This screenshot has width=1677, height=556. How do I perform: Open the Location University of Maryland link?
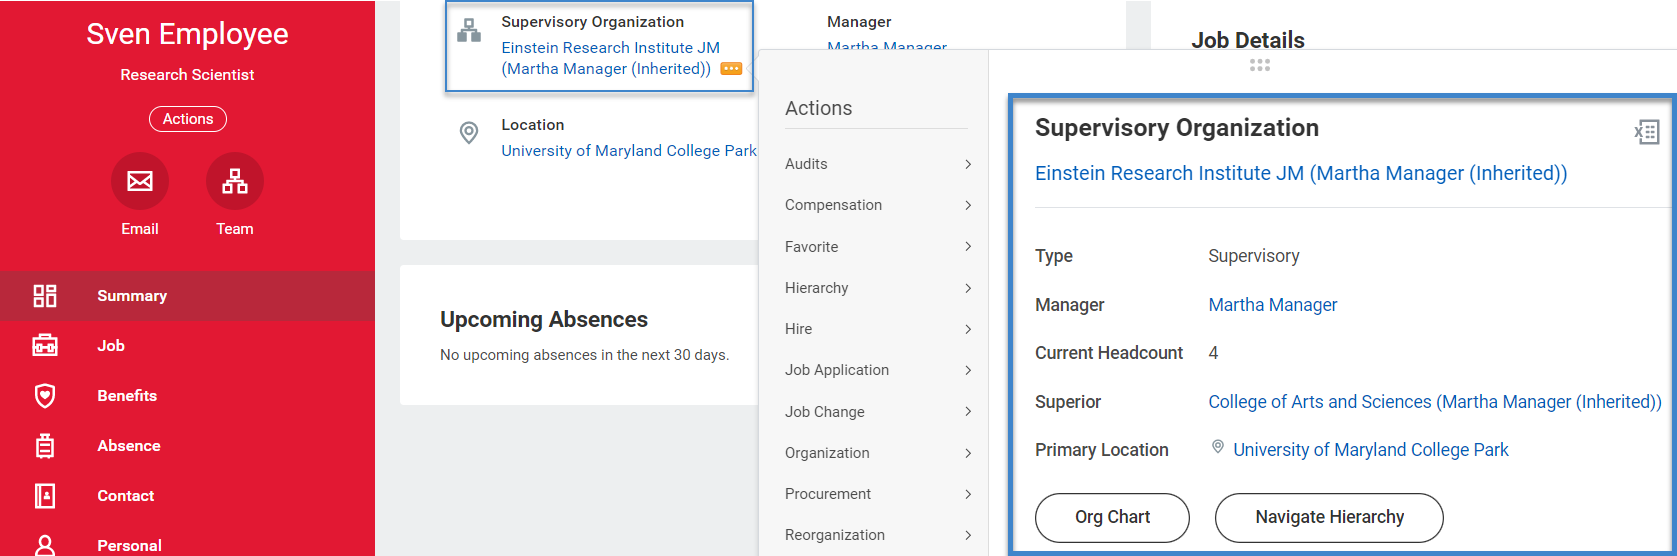tap(629, 151)
